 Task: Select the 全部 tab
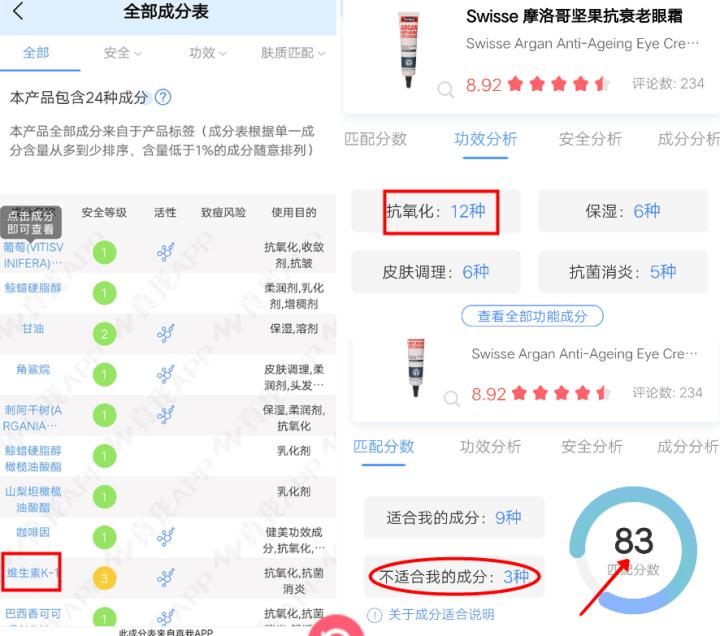pyautogui.click(x=36, y=53)
